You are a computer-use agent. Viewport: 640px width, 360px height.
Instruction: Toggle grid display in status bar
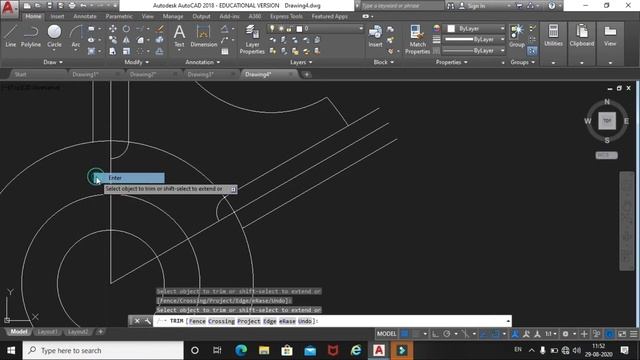tap(404, 334)
